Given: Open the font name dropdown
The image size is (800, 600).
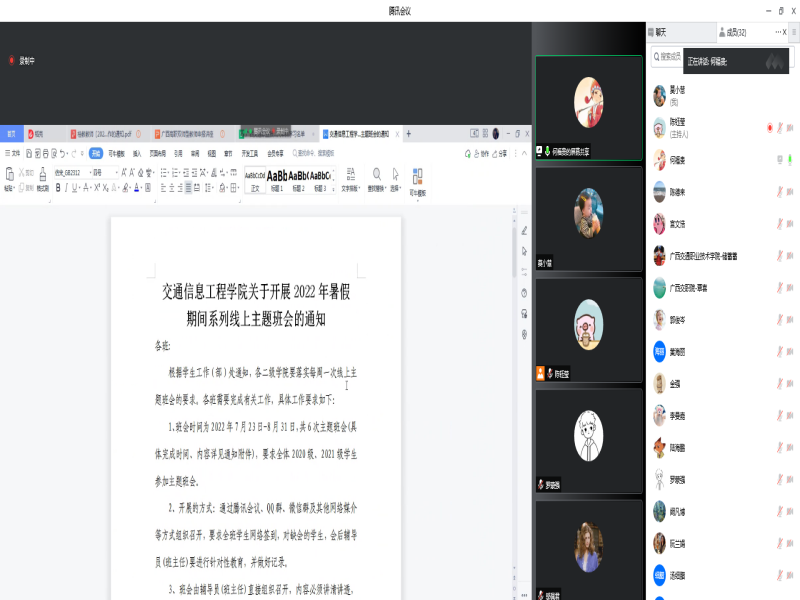Looking at the screenshot, I should (x=70, y=172).
